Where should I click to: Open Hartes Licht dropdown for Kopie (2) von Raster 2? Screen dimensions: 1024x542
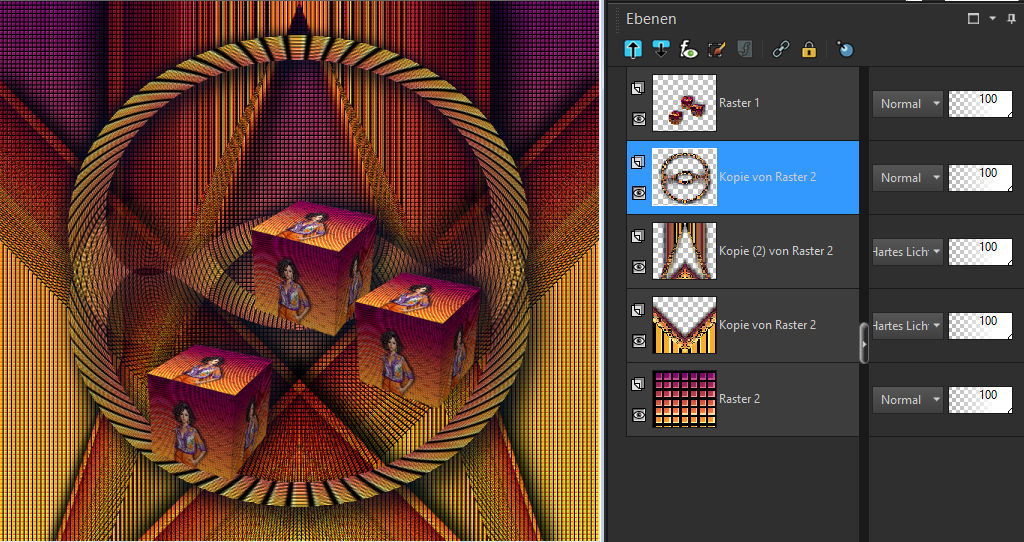908,251
